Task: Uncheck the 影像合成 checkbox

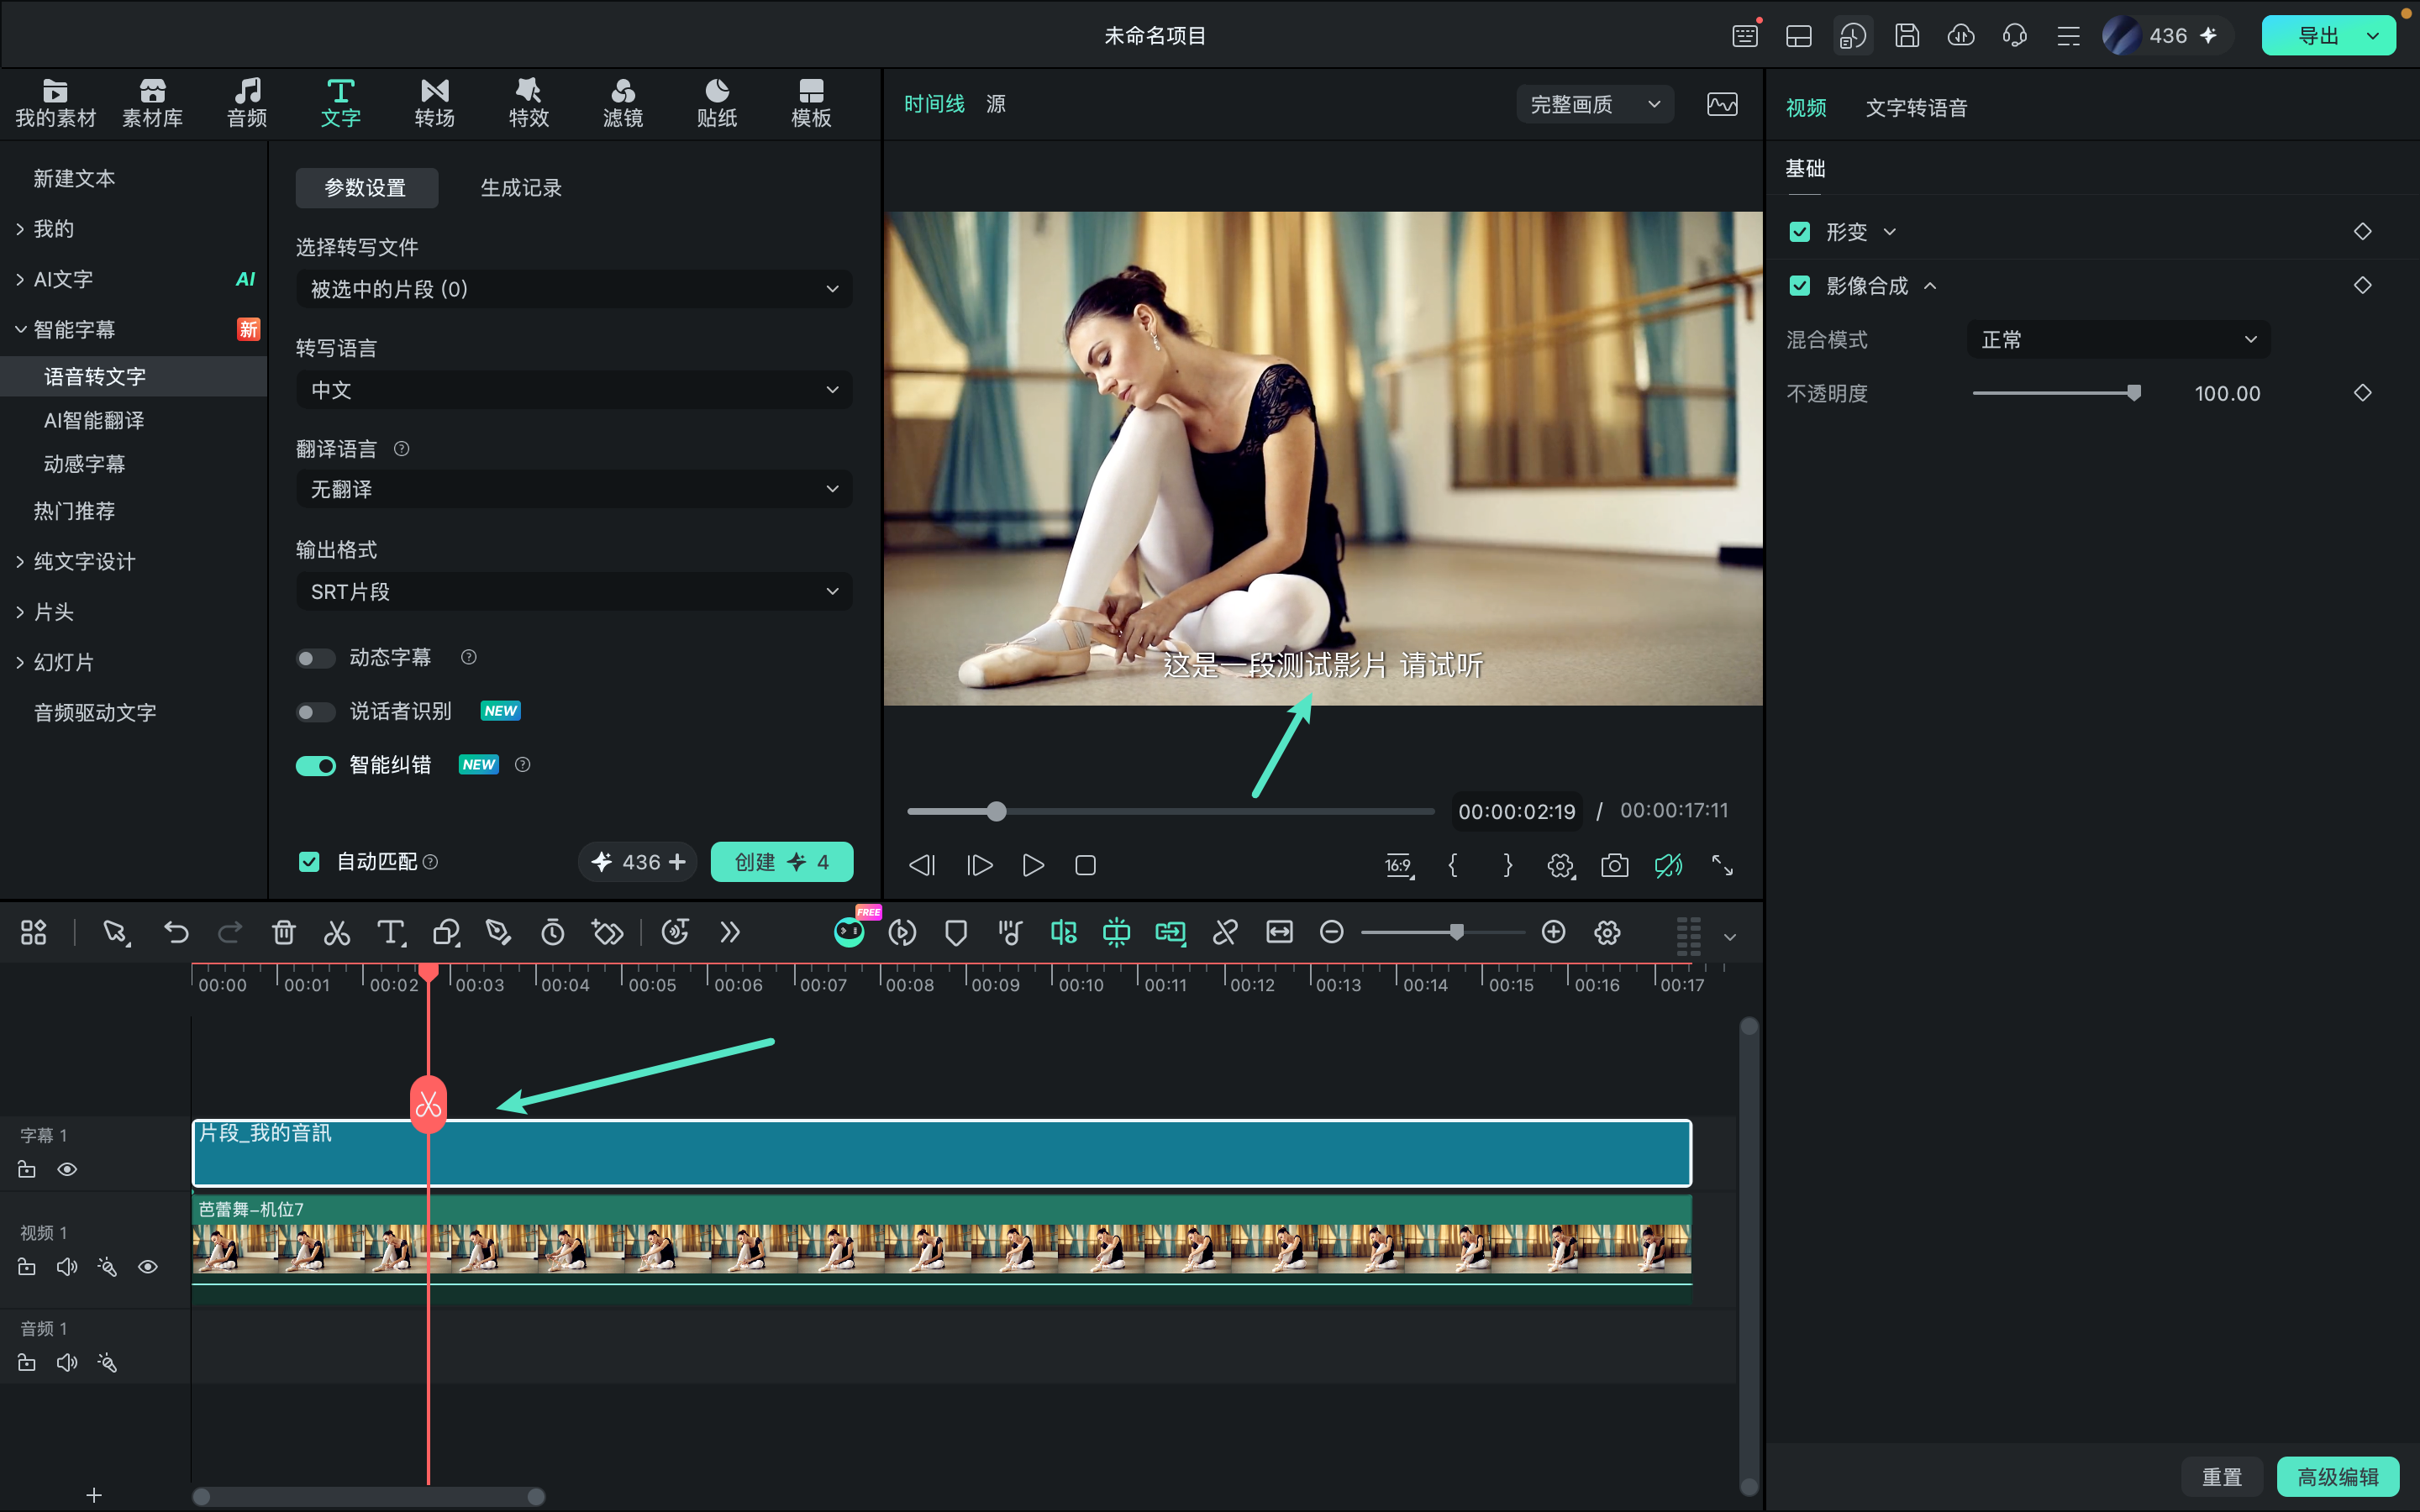Action: (1800, 286)
